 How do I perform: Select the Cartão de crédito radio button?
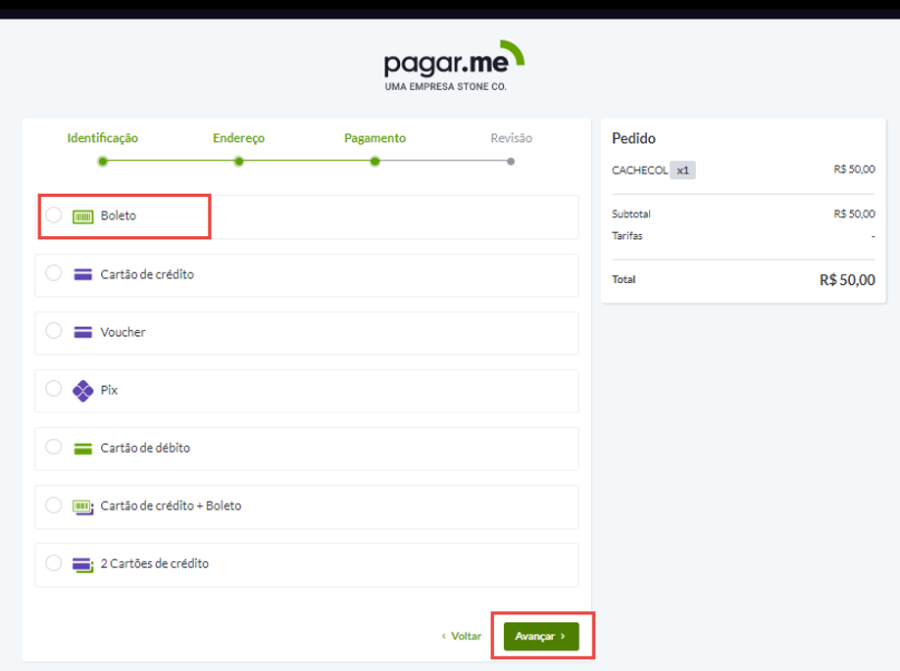[x=53, y=273]
